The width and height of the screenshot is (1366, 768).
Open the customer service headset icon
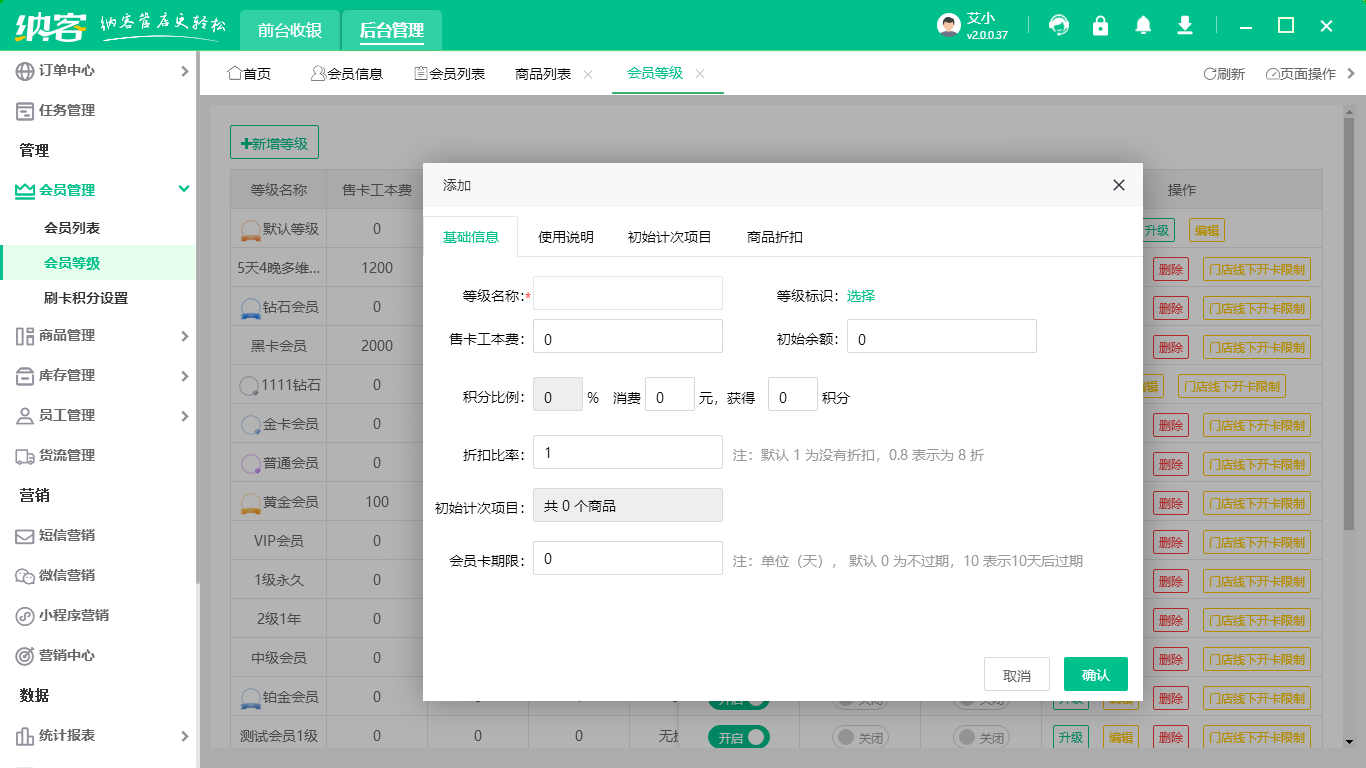pyautogui.click(x=1059, y=25)
